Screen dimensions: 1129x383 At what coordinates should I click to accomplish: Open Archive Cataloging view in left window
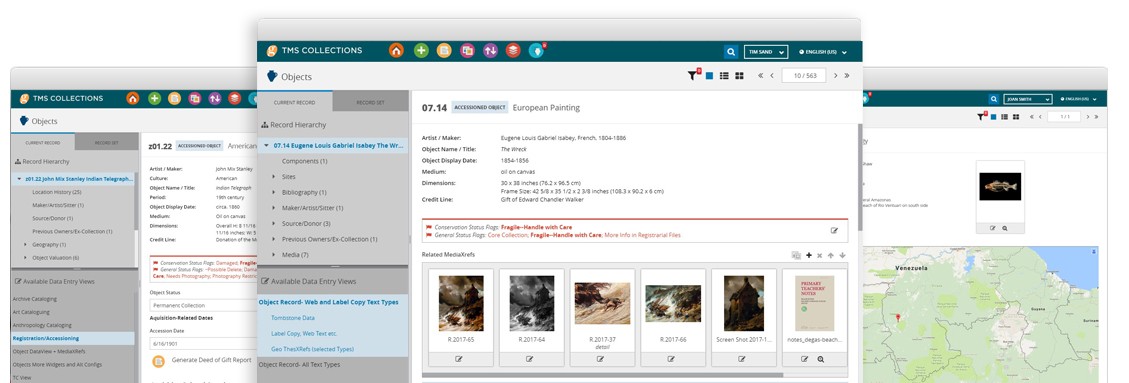tap(35, 298)
